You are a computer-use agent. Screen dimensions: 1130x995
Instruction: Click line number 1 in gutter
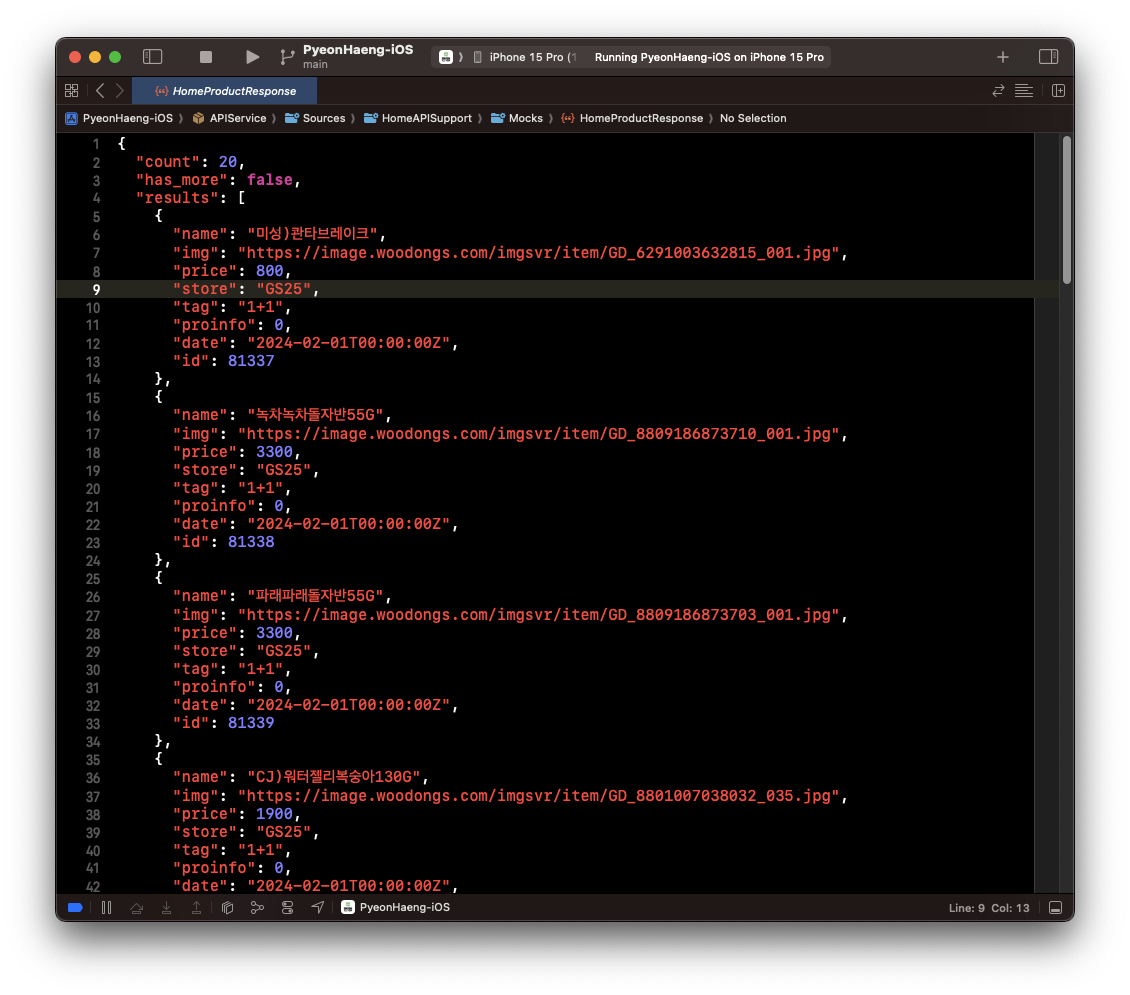click(96, 144)
